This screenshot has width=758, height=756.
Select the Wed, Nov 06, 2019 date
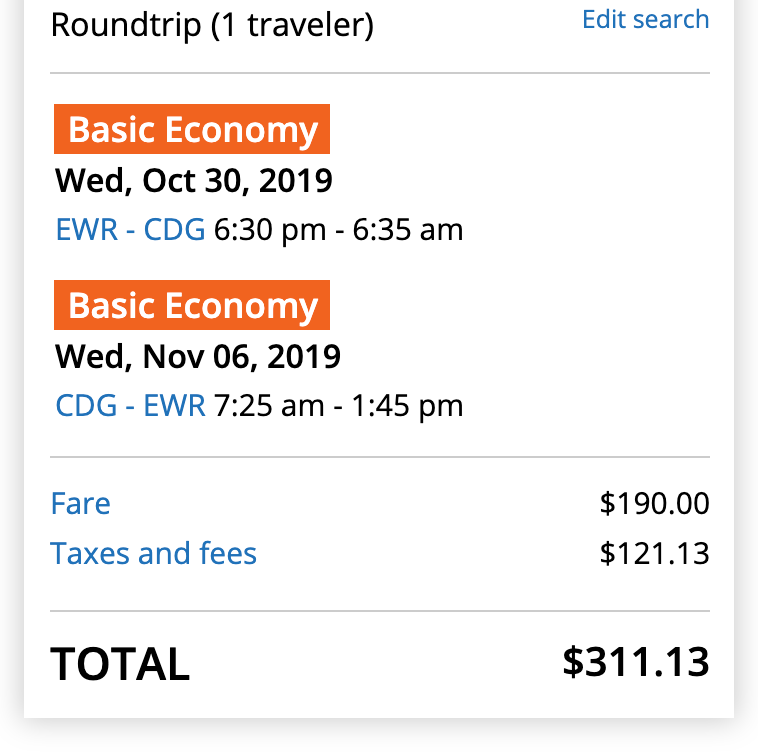pyautogui.click(x=198, y=356)
